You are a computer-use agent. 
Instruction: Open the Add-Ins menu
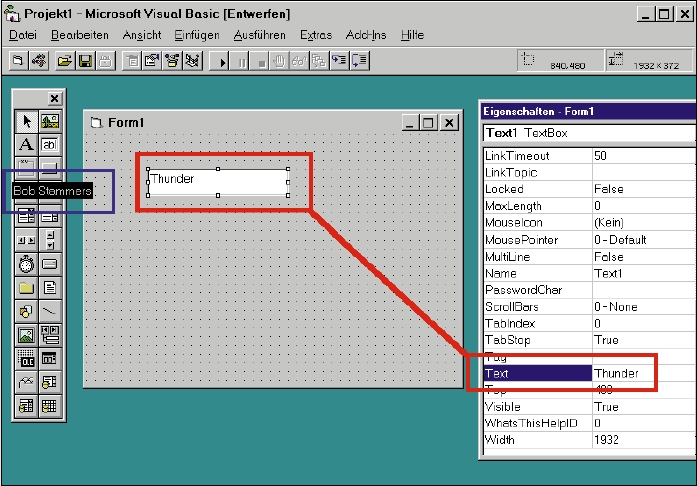366,35
